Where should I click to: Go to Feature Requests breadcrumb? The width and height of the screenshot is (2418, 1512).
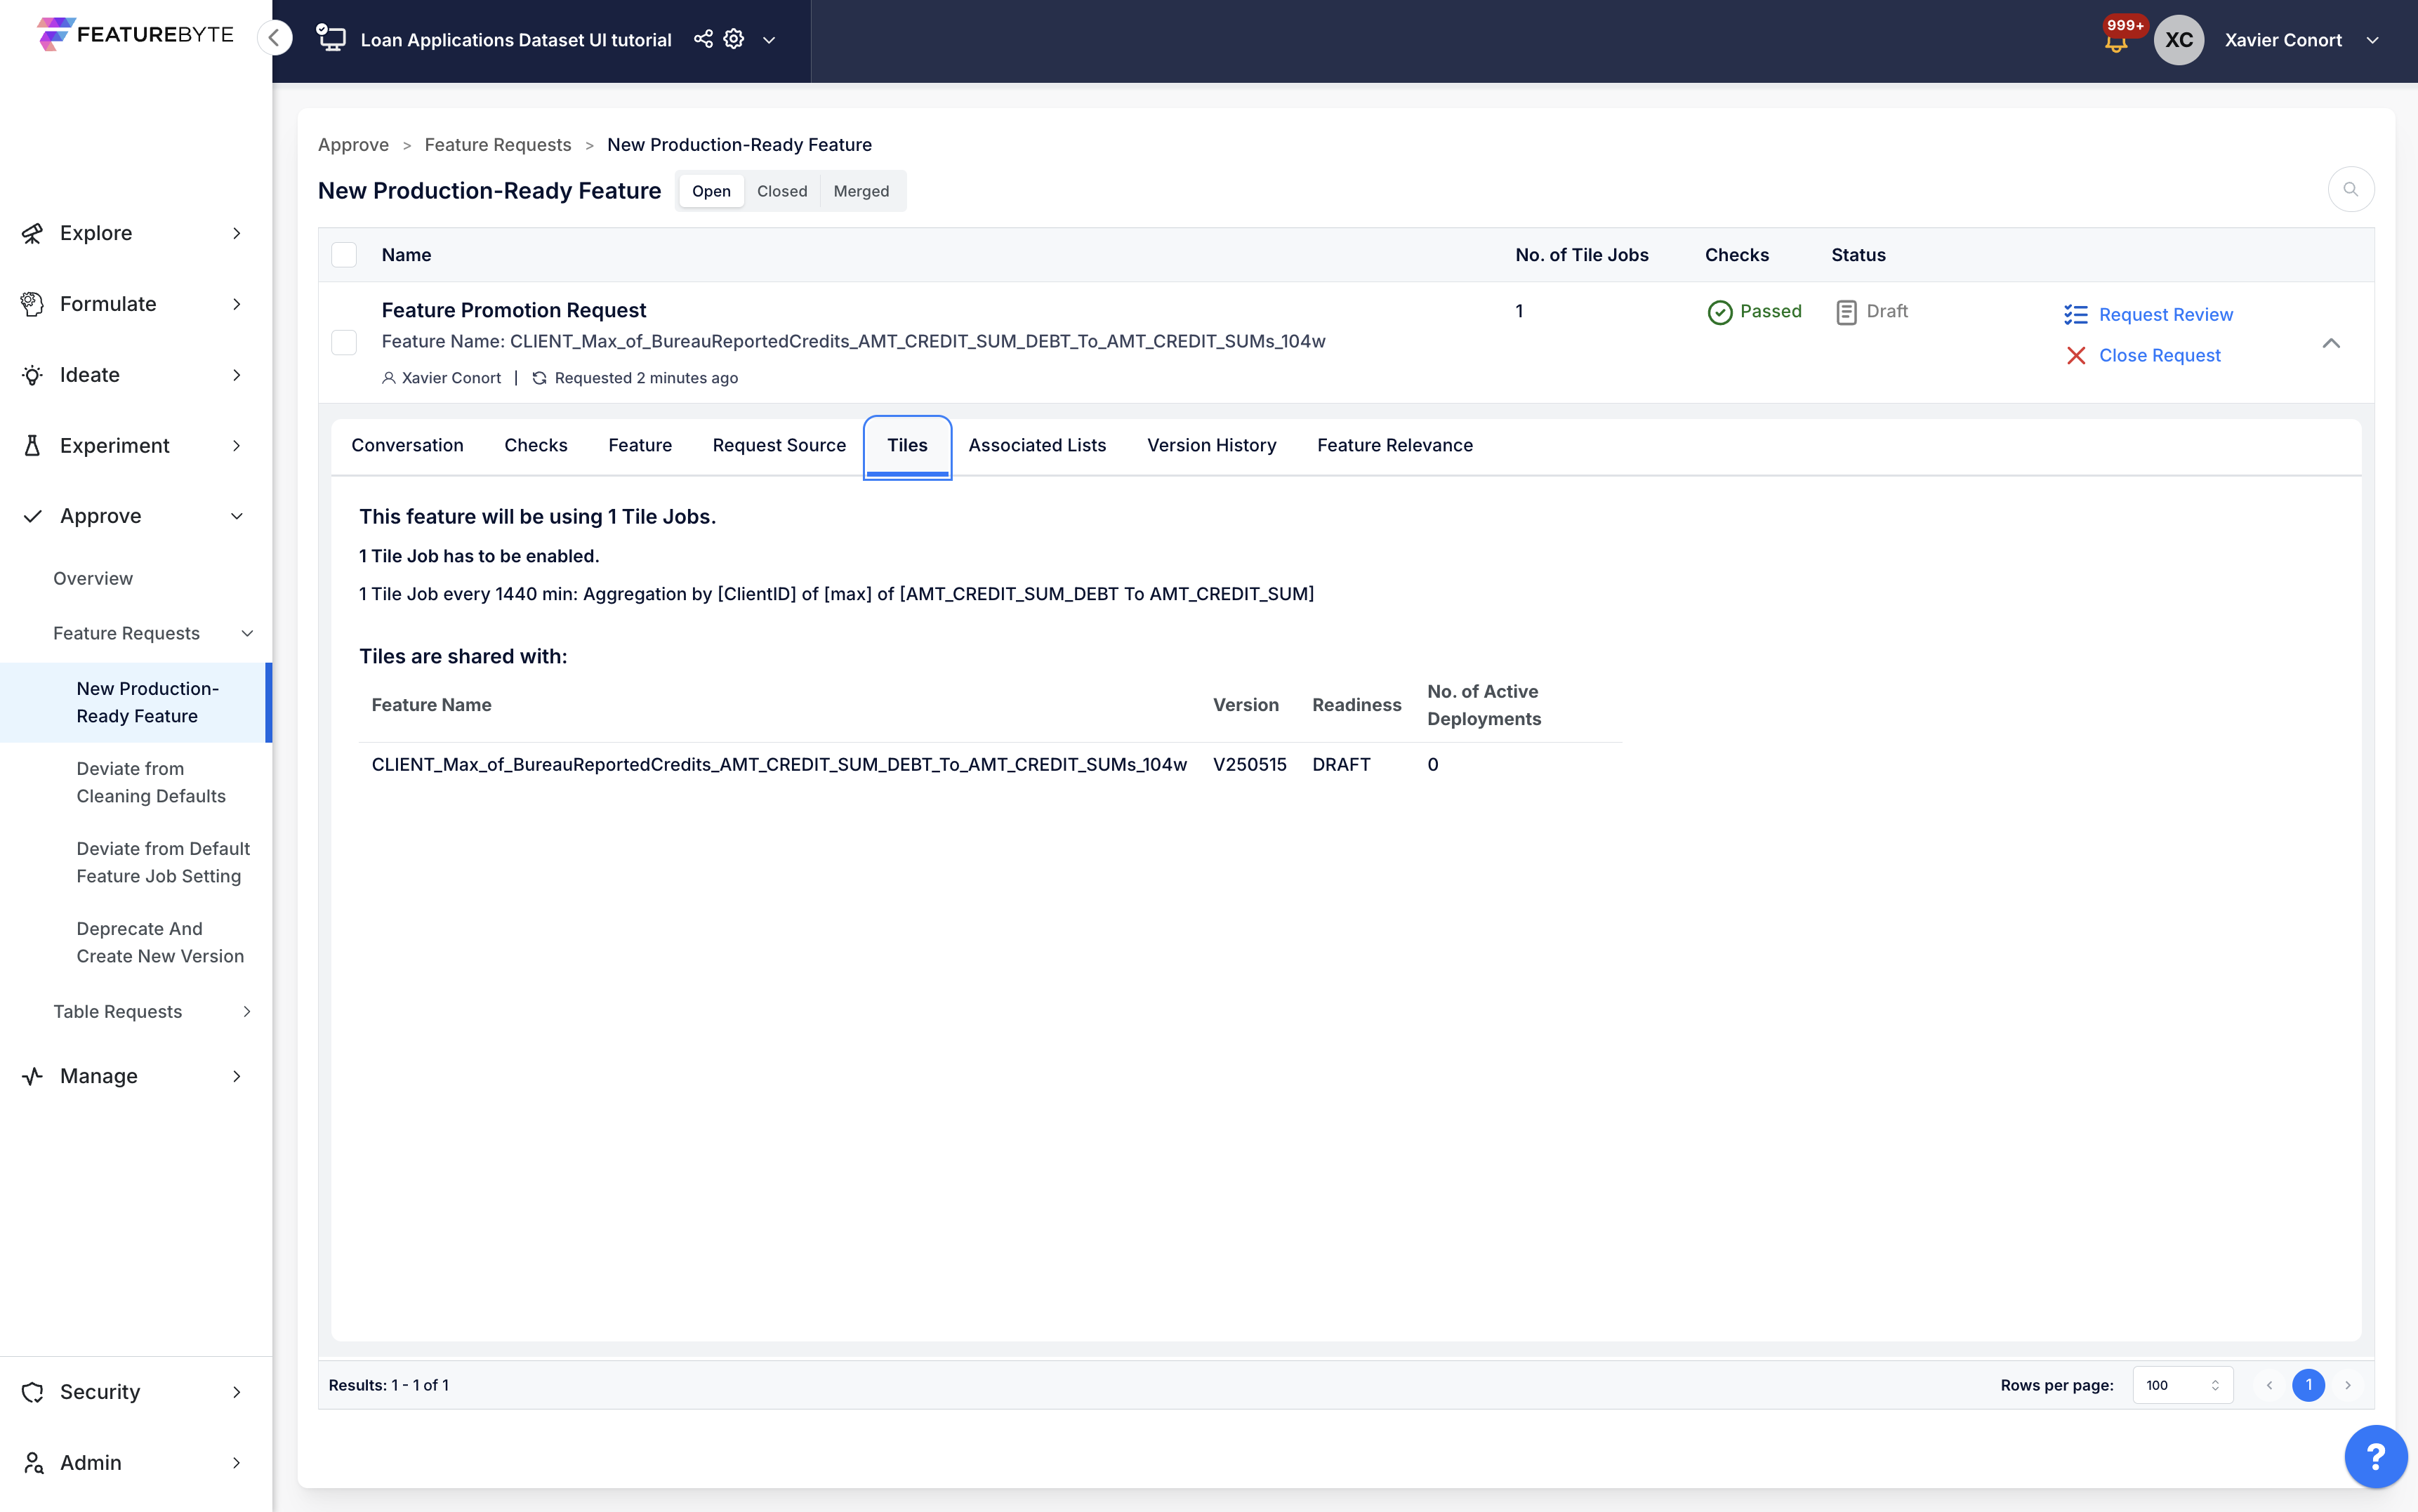(x=497, y=144)
